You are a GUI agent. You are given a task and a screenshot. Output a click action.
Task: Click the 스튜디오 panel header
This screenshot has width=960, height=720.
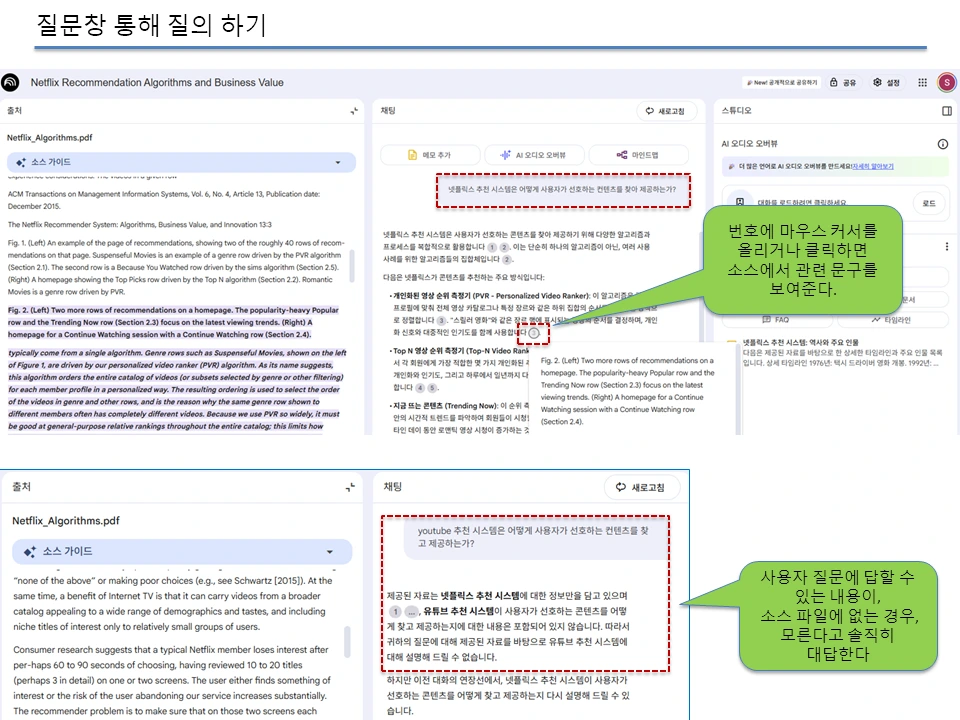point(737,111)
